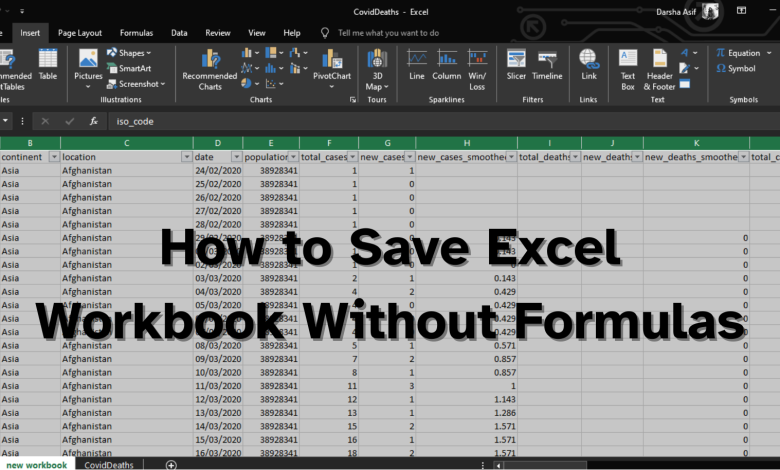Click the Recommended Charts icon
The image size is (780, 470).
click(x=210, y=68)
